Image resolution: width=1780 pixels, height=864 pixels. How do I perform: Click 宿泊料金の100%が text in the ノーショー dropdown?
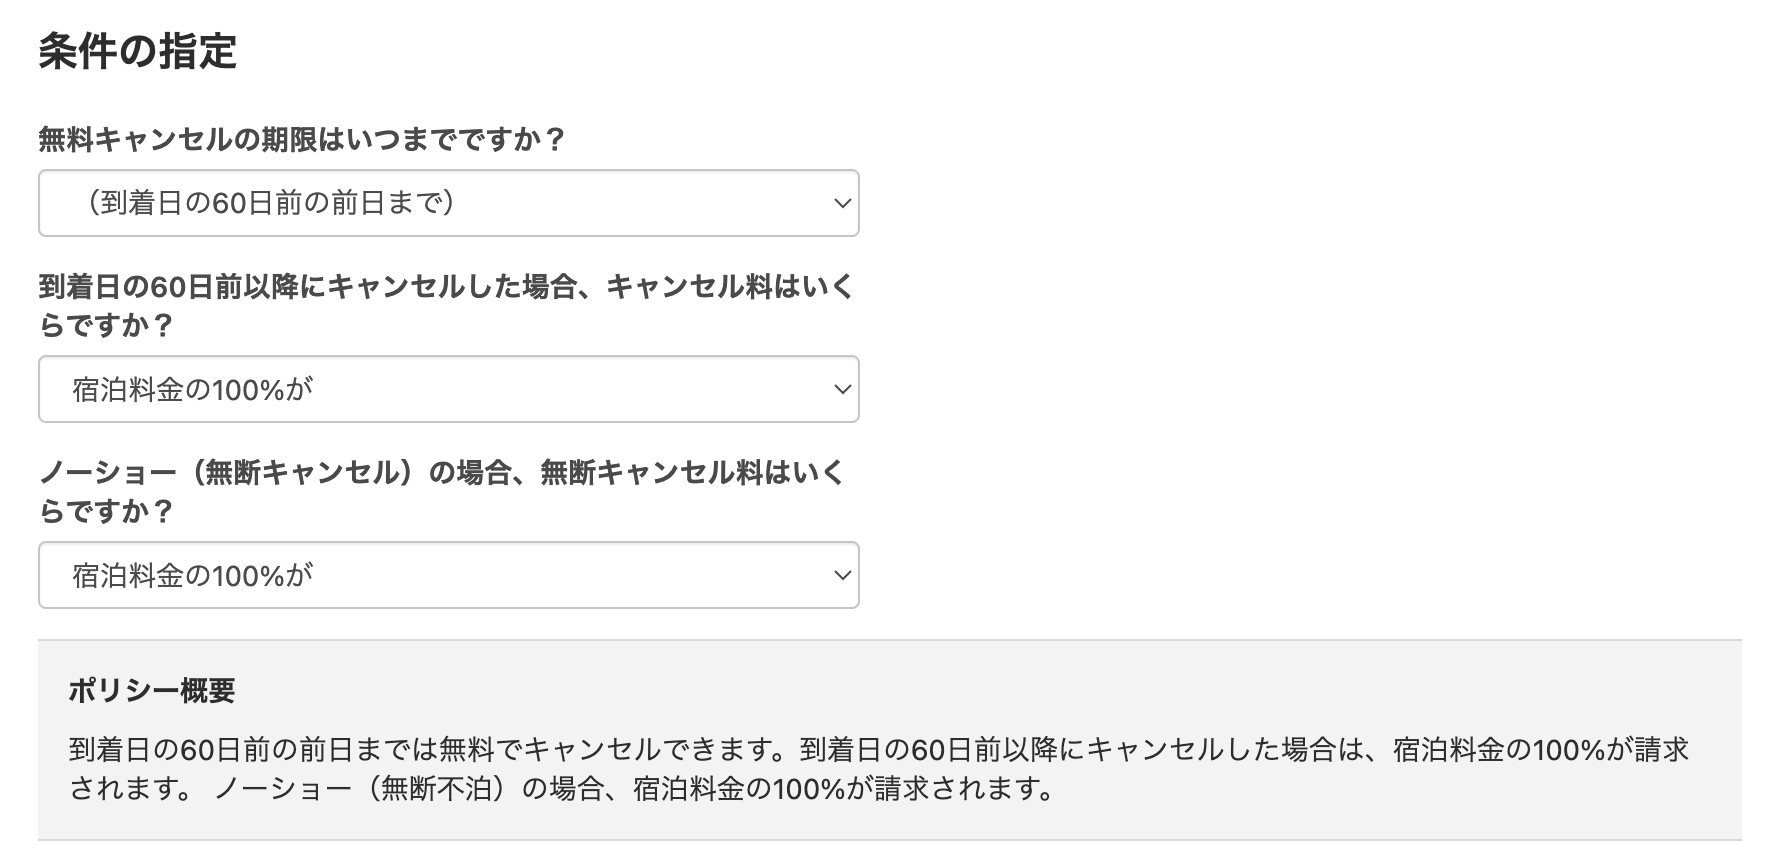193,575
